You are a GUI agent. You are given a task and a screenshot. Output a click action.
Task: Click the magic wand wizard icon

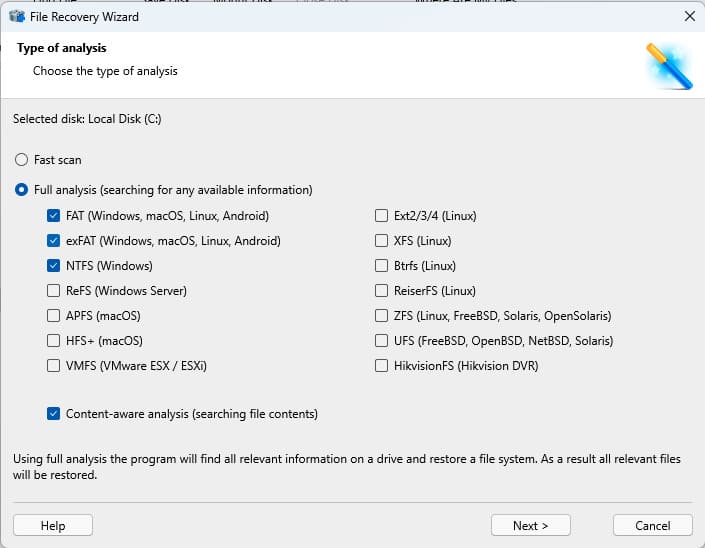tap(668, 66)
